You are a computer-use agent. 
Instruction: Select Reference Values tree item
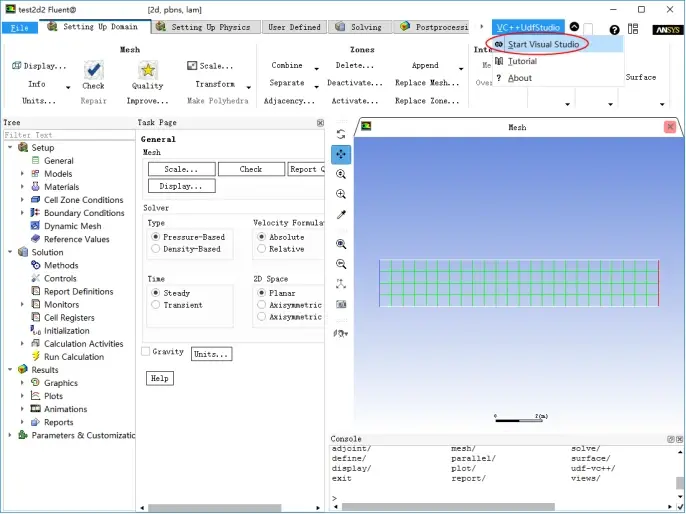pos(77,239)
